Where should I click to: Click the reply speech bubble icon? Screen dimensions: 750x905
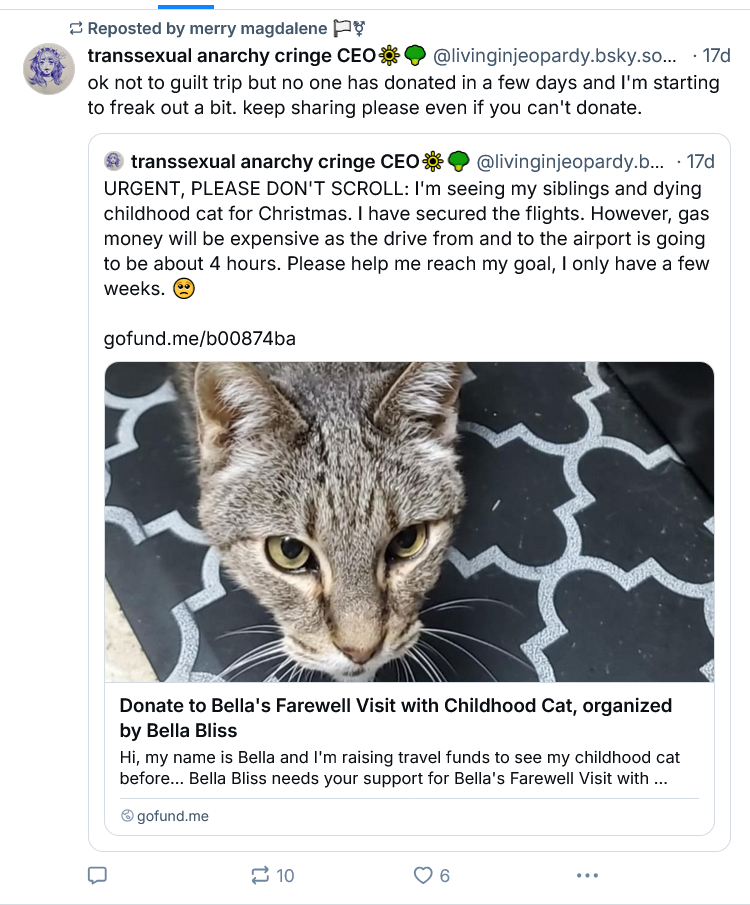tap(97, 875)
